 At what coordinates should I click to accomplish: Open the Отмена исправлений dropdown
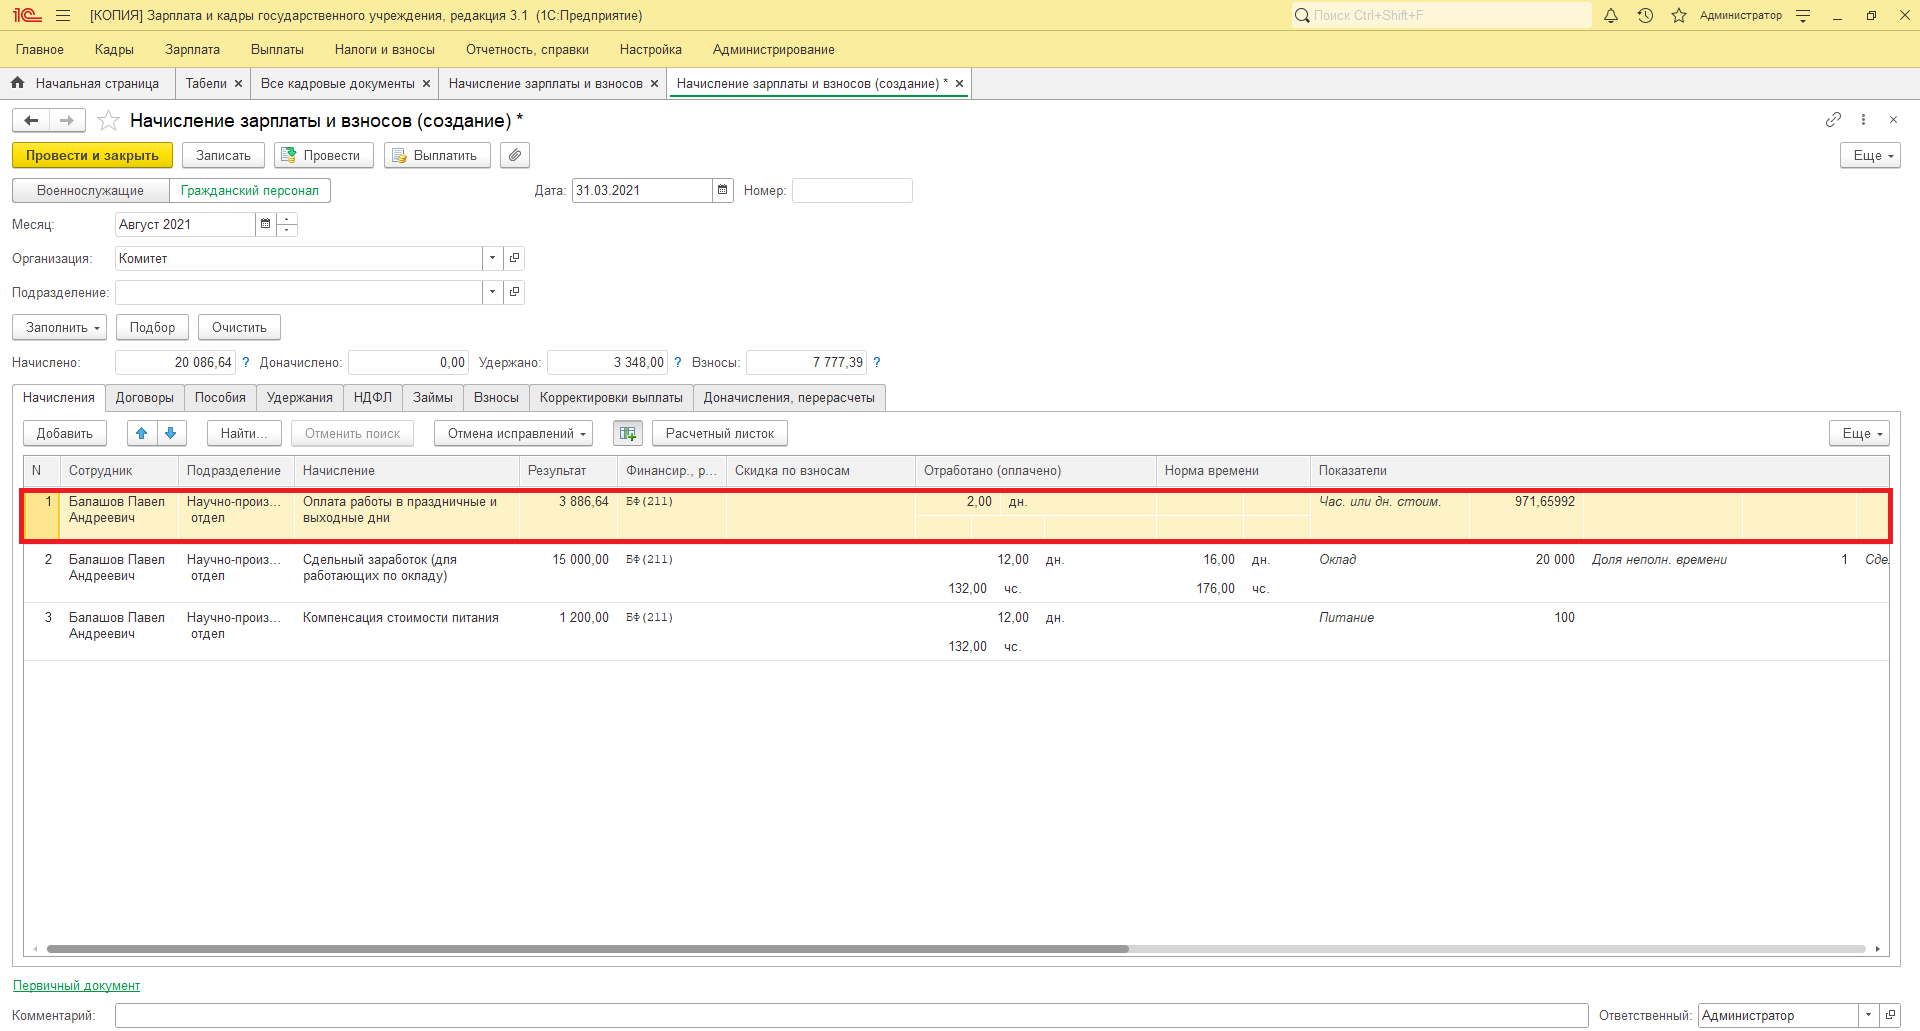tap(513, 434)
